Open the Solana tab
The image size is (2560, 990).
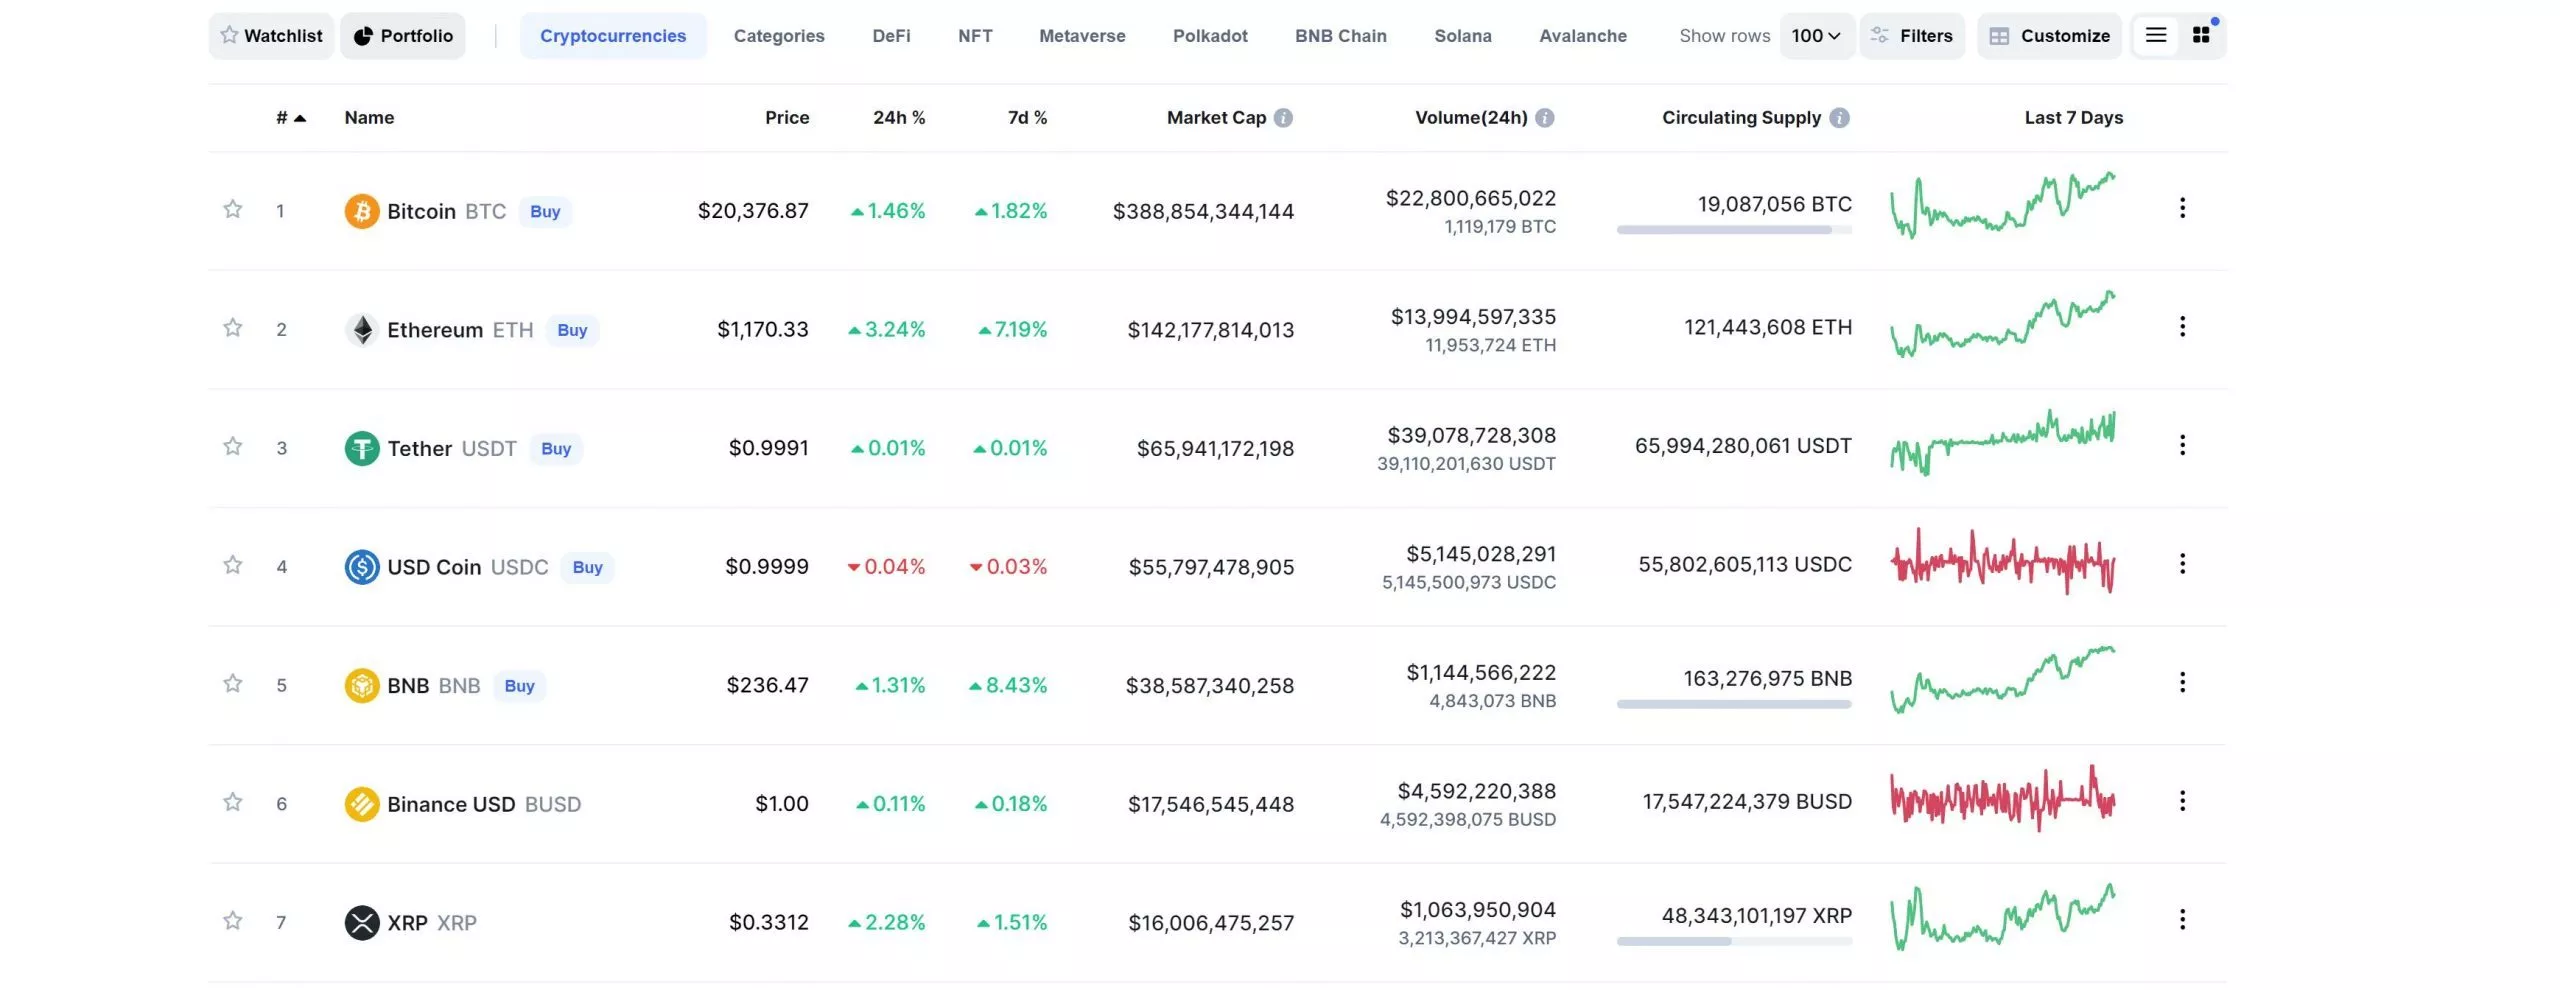(1463, 36)
